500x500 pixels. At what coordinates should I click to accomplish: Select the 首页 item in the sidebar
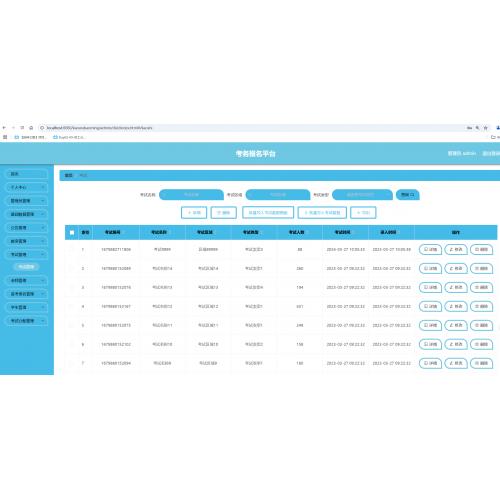tap(27, 174)
